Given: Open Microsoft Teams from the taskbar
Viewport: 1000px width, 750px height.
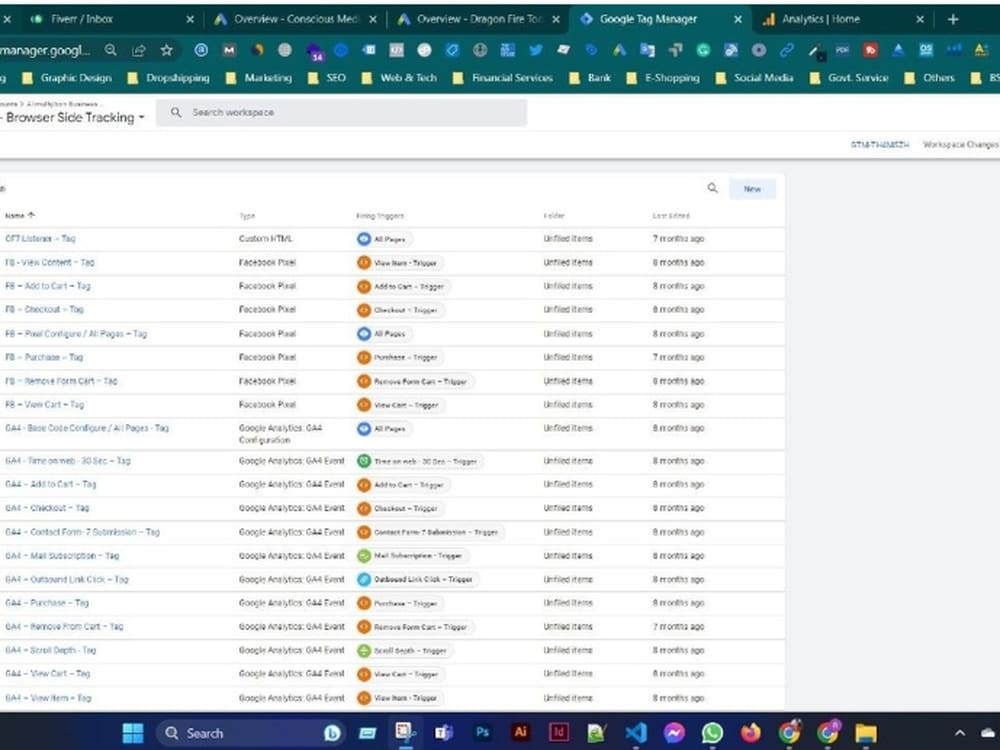Looking at the screenshot, I should coord(443,733).
